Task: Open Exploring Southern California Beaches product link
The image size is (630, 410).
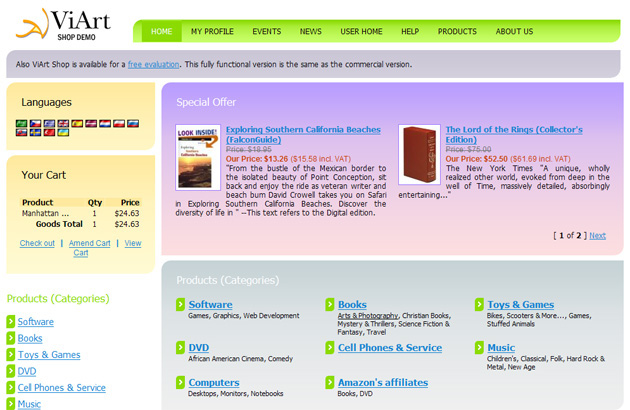Action: pyautogui.click(x=303, y=135)
